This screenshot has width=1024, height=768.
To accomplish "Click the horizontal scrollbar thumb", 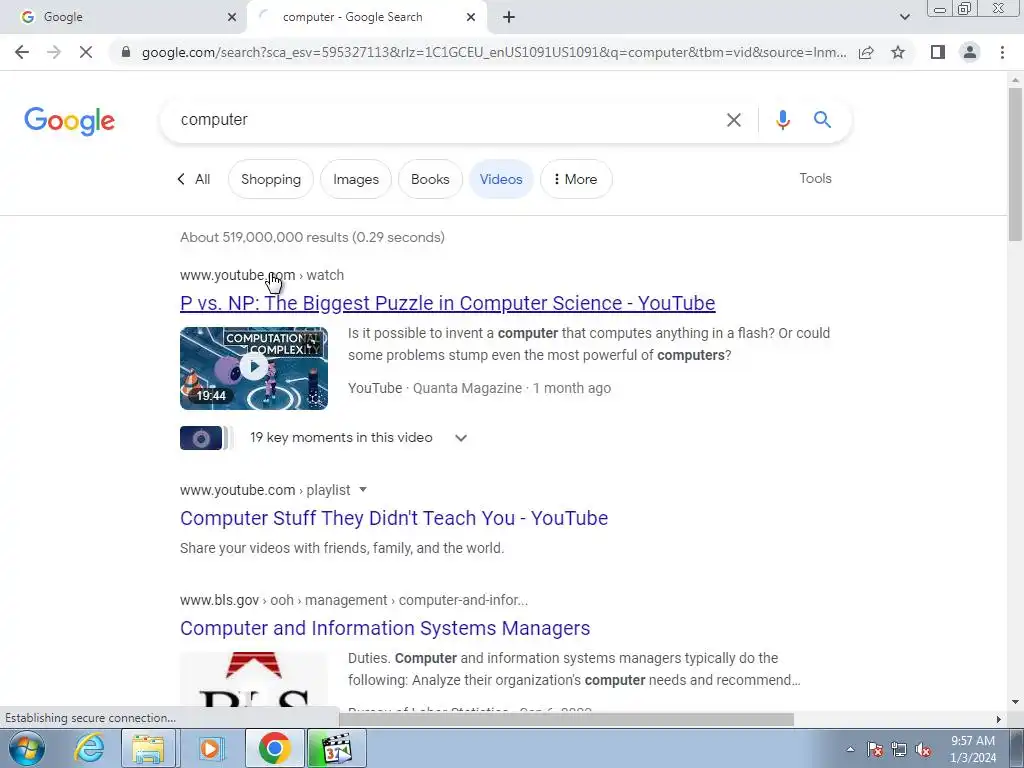I will click(566, 719).
